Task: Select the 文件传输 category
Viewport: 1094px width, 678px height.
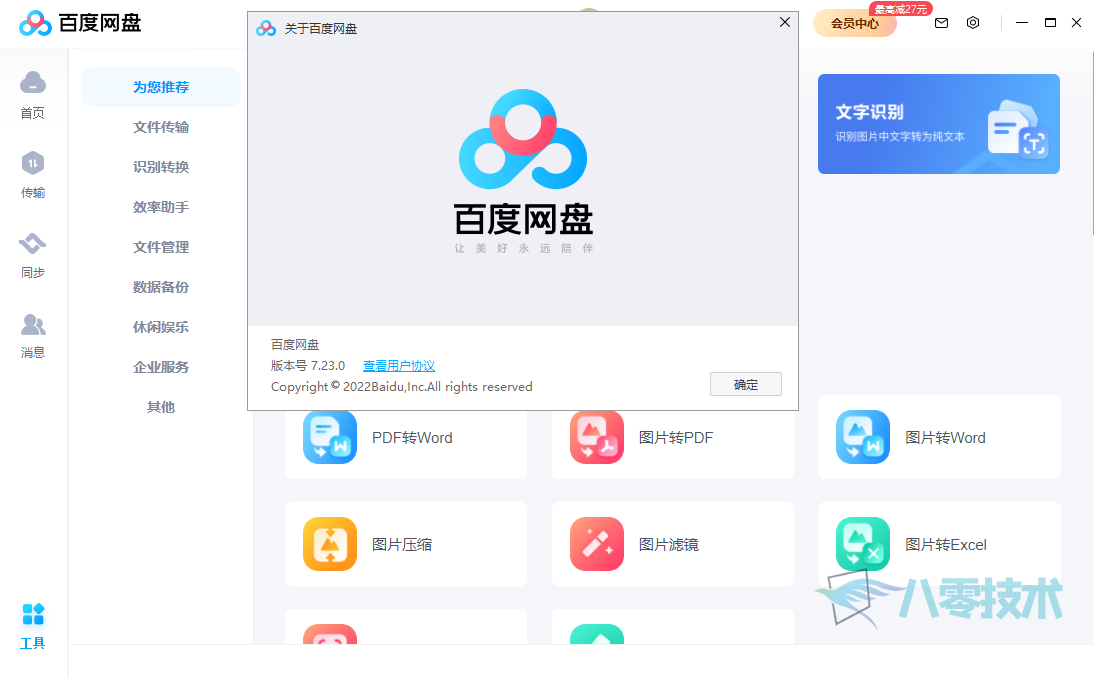Action: (x=161, y=127)
